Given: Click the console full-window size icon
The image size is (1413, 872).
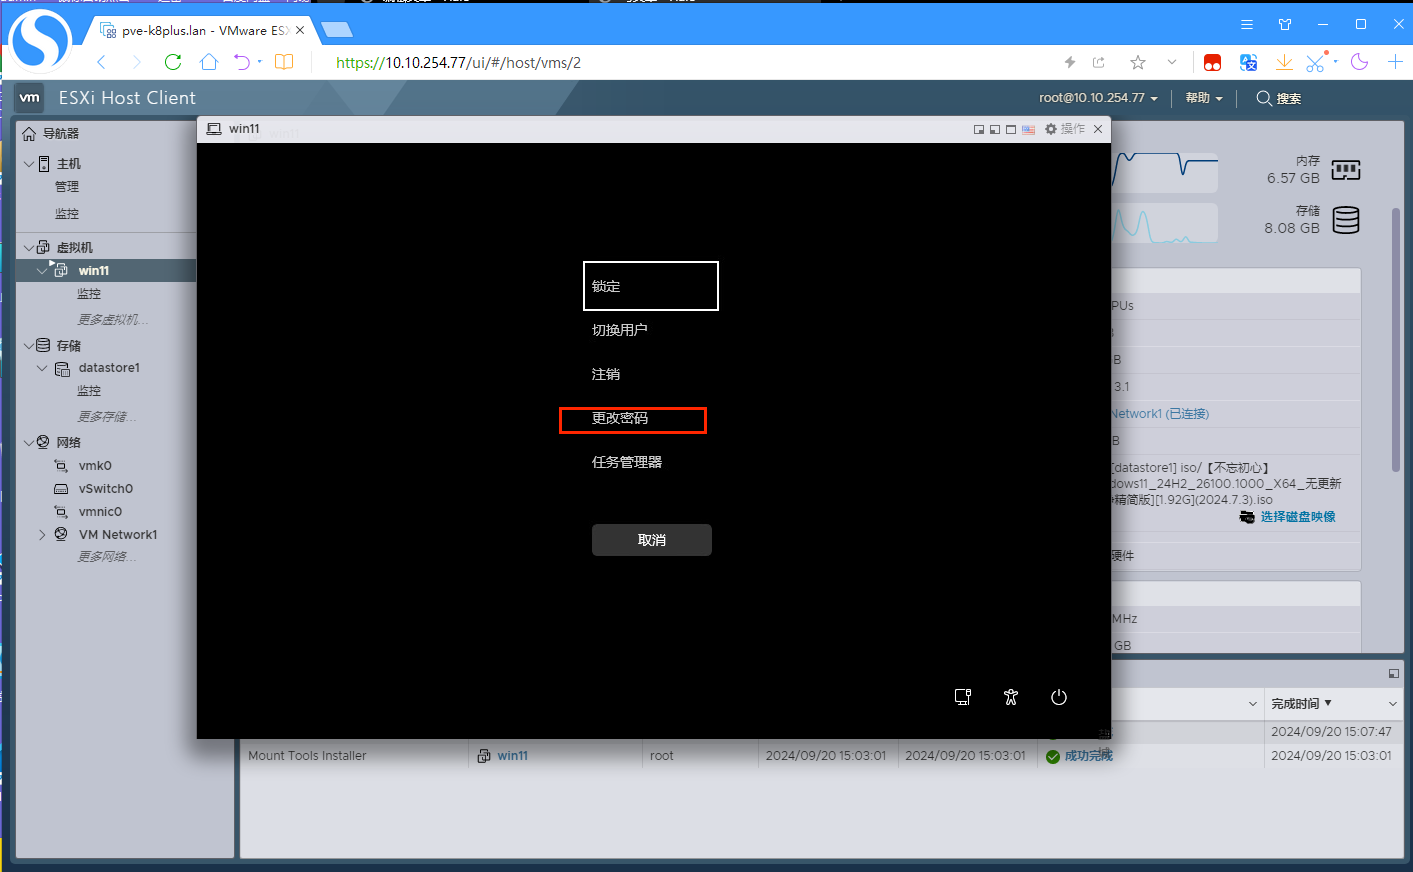Looking at the screenshot, I should [1011, 129].
